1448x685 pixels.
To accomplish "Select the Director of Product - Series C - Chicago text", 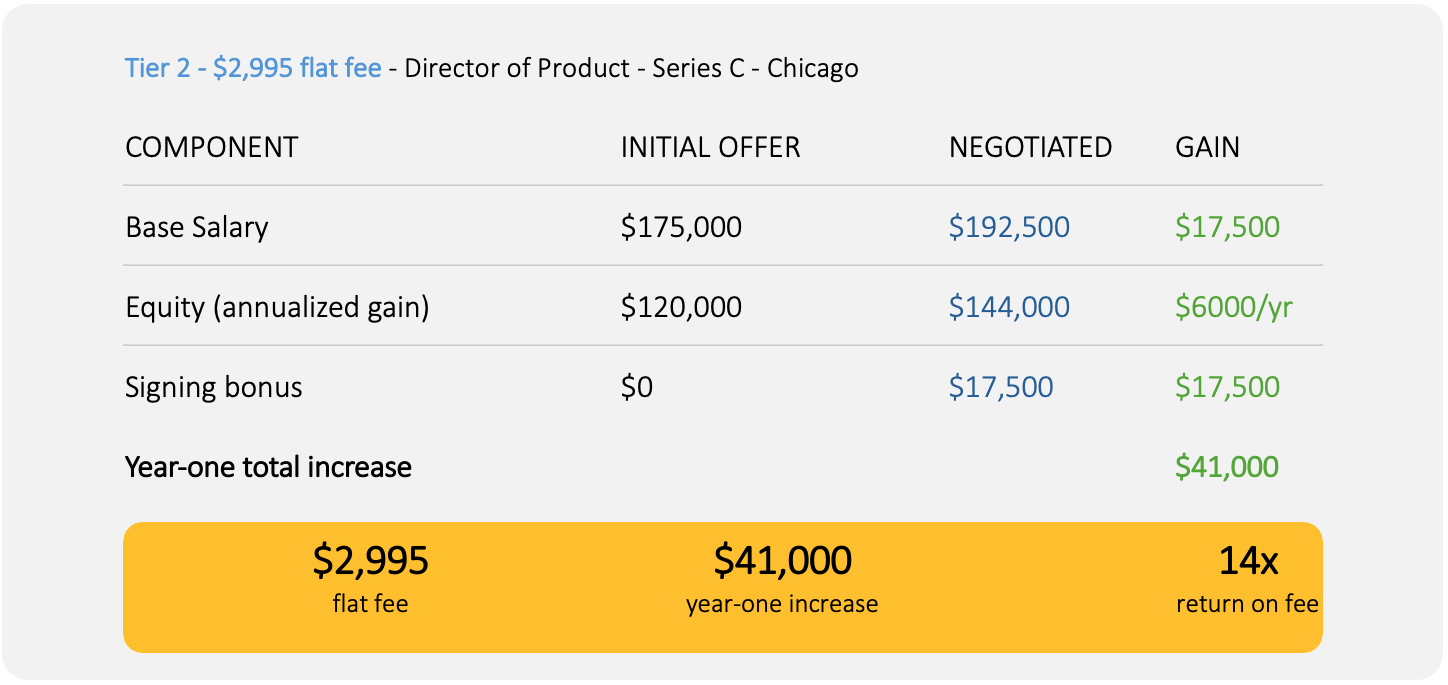I will click(631, 68).
